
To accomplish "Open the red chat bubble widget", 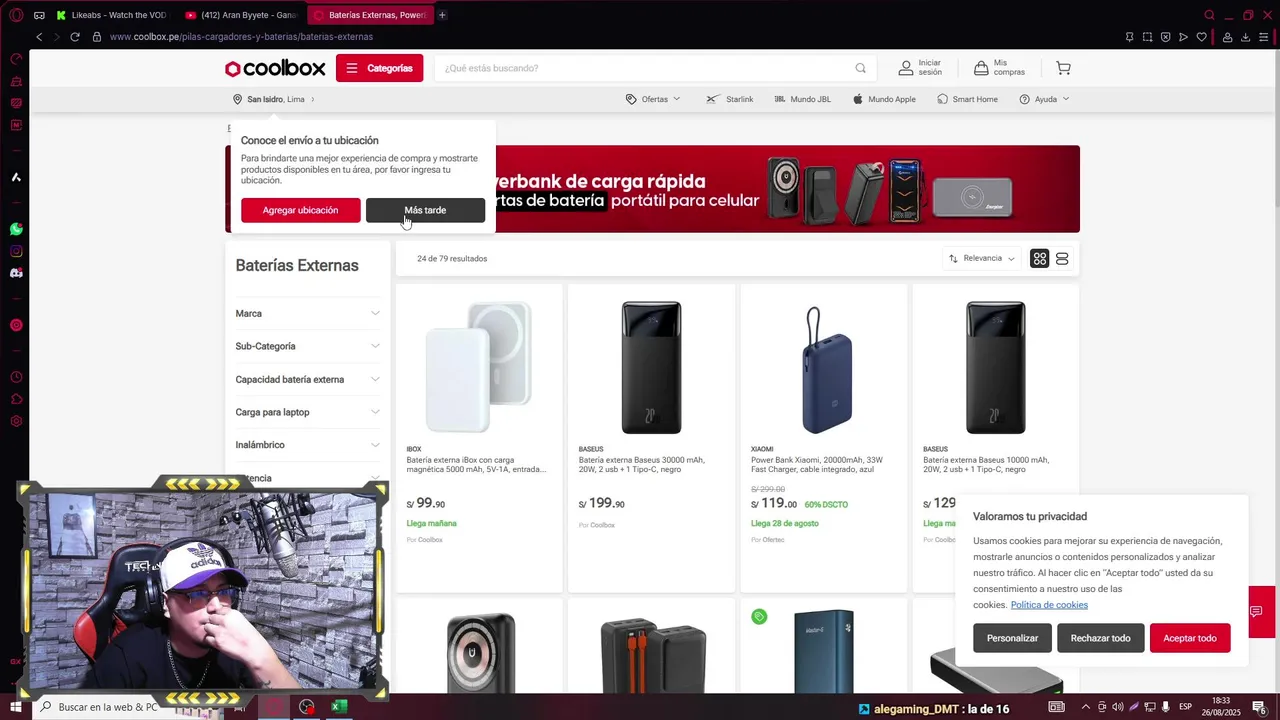I will (1257, 612).
